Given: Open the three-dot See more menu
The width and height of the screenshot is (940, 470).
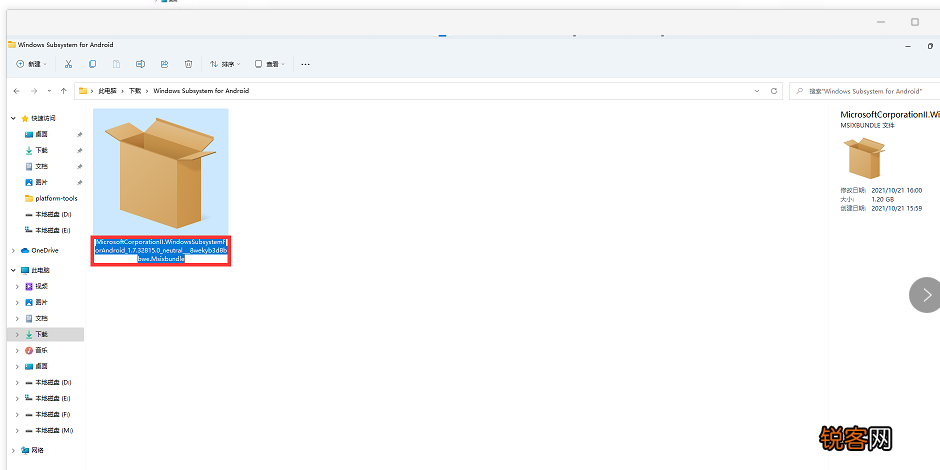Looking at the screenshot, I should [306, 64].
